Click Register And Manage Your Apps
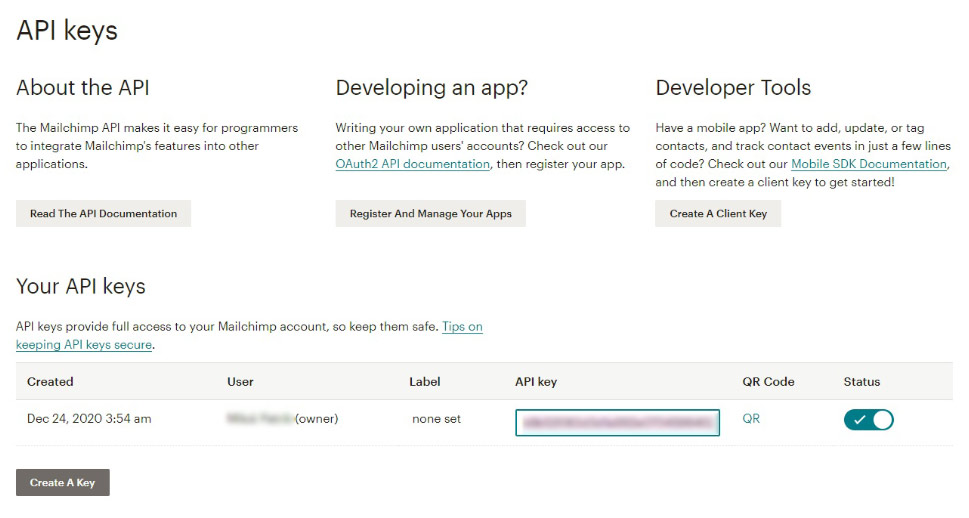Viewport: 969px width, 518px height. [x=430, y=213]
